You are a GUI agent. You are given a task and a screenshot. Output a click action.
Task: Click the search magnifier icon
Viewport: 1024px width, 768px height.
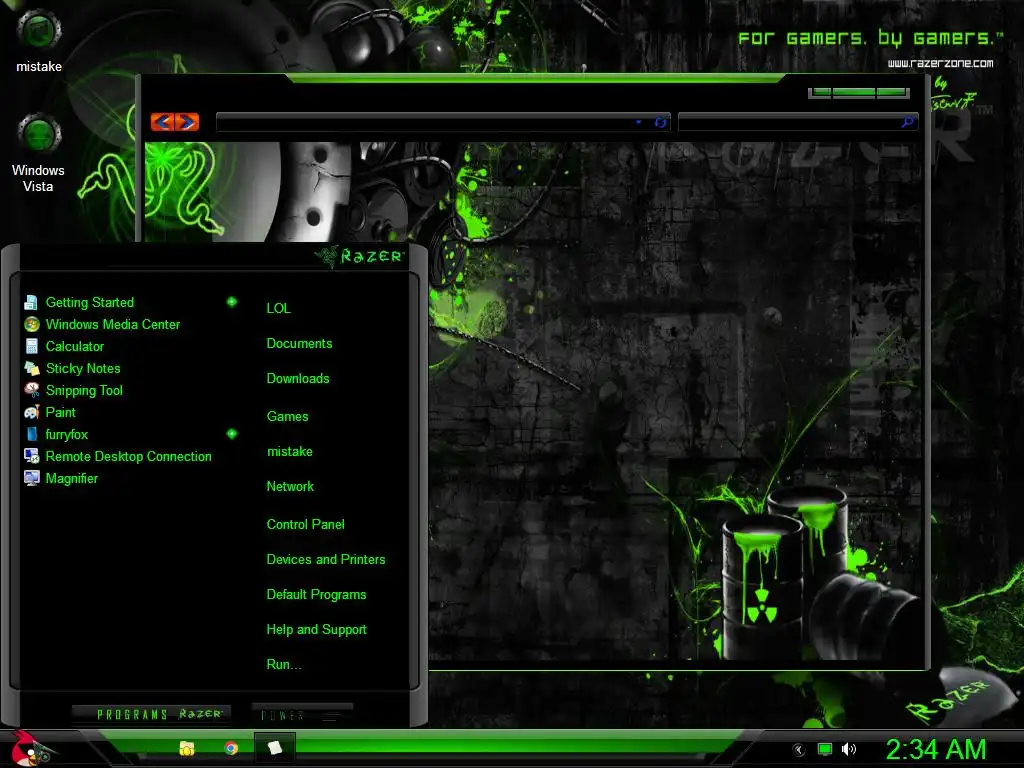point(908,122)
